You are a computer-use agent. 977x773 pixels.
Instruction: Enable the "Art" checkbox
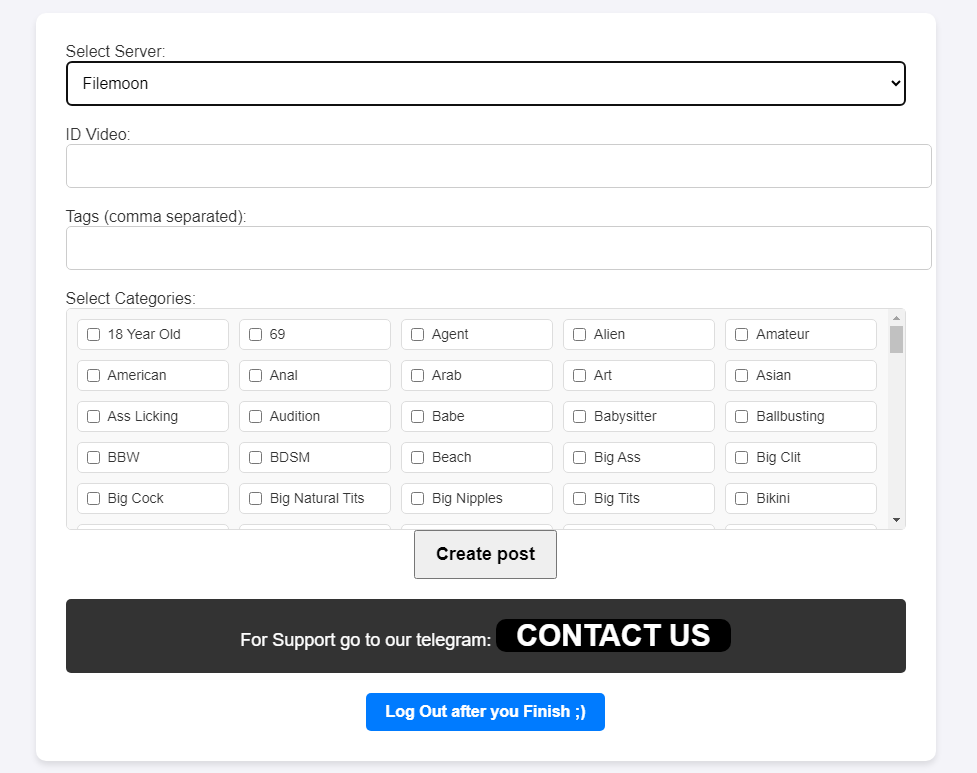coord(579,375)
